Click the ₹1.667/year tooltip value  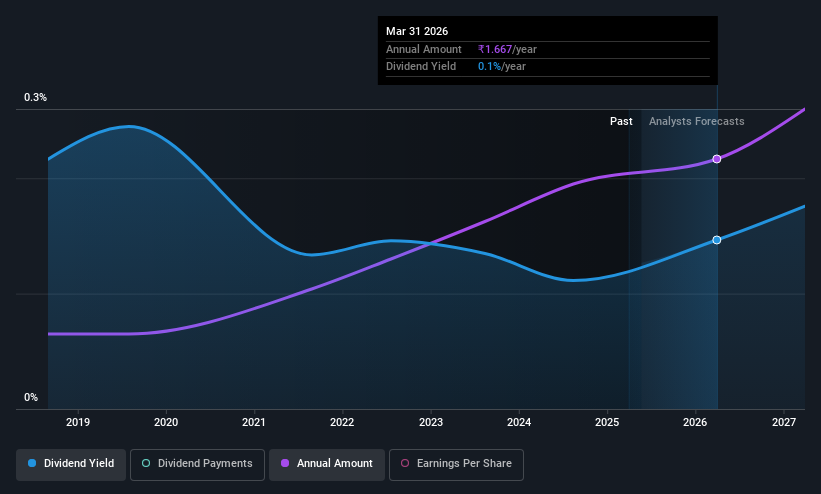507,49
